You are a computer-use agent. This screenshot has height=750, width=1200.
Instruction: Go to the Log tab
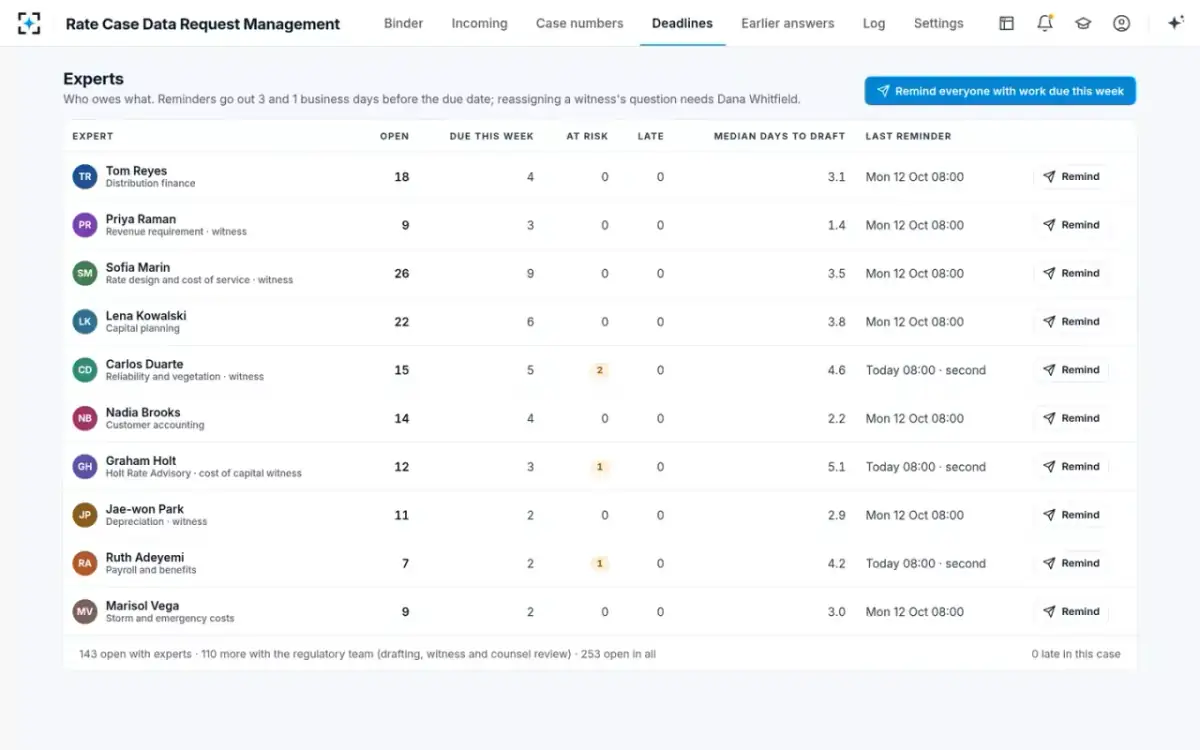(874, 23)
